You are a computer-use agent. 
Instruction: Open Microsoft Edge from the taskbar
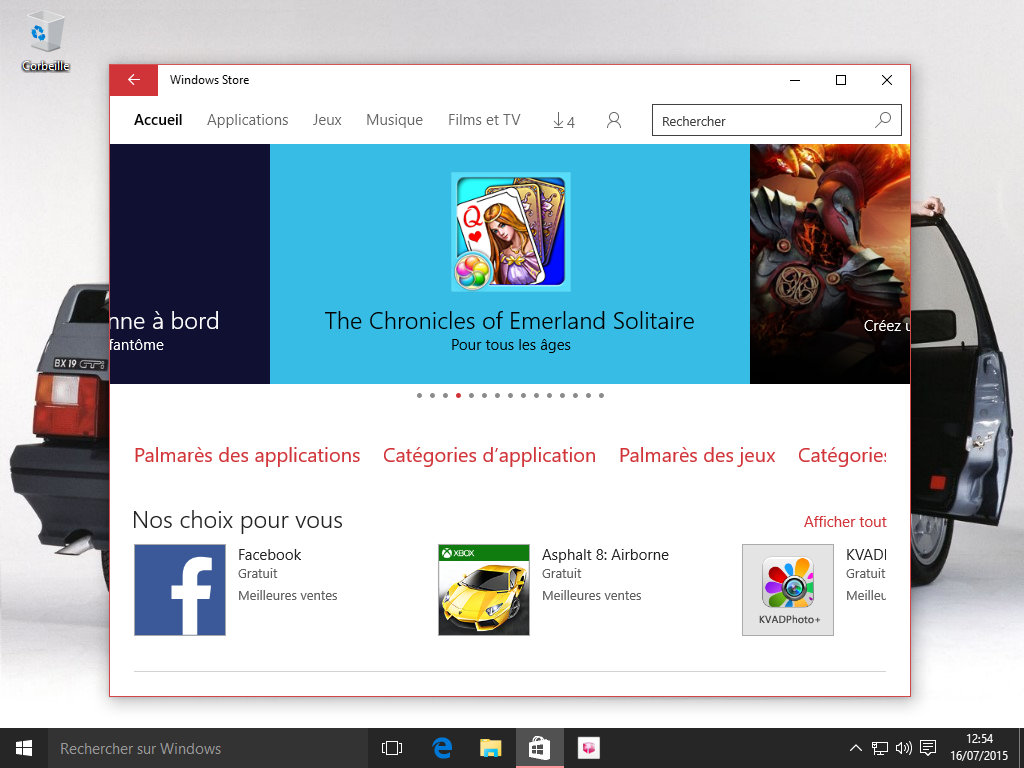442,748
